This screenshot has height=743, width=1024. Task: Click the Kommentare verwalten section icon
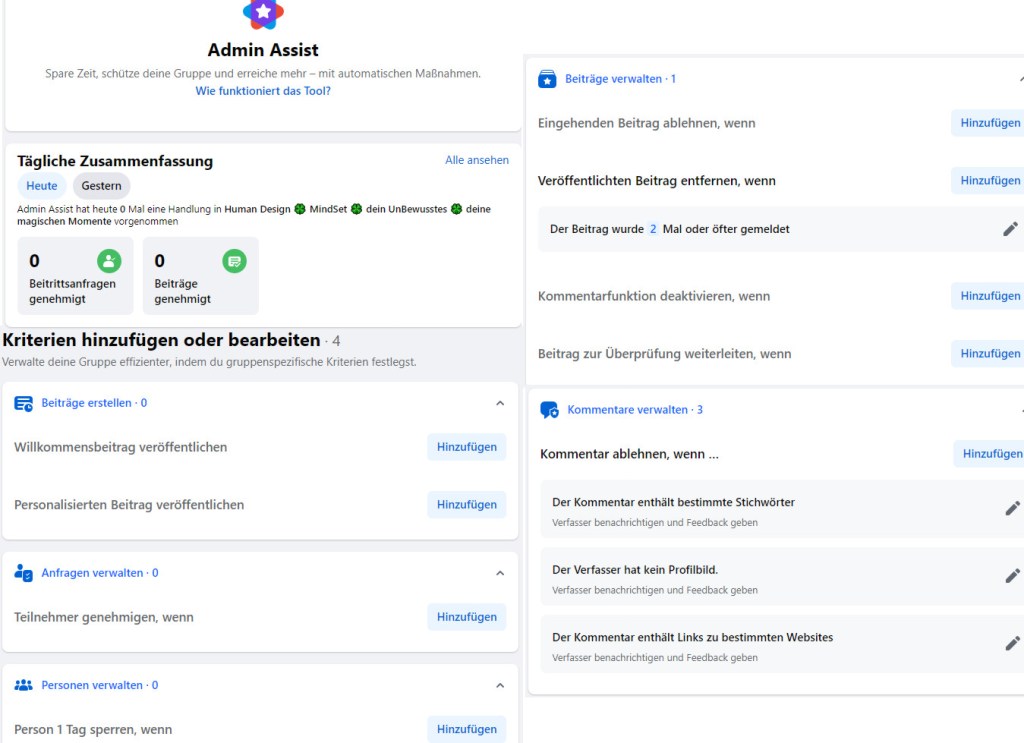point(549,410)
